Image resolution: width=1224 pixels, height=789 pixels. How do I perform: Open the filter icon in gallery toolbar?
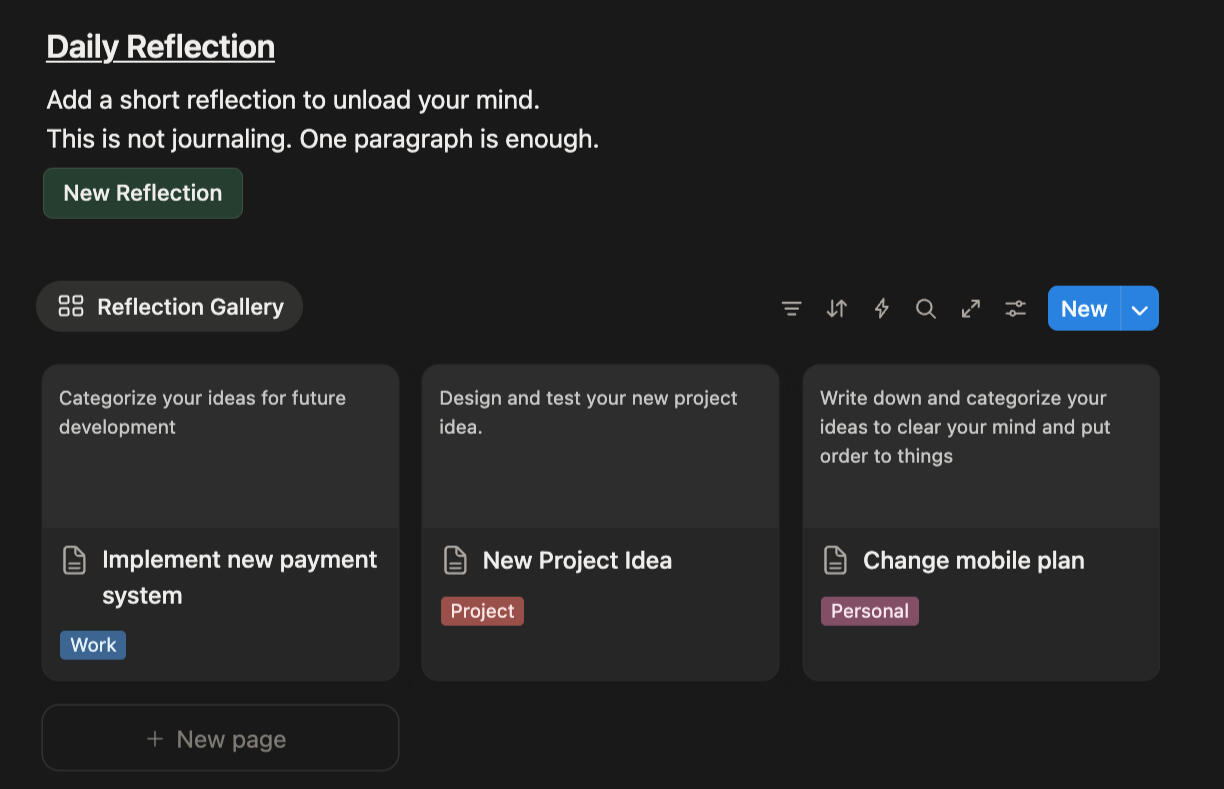791,309
